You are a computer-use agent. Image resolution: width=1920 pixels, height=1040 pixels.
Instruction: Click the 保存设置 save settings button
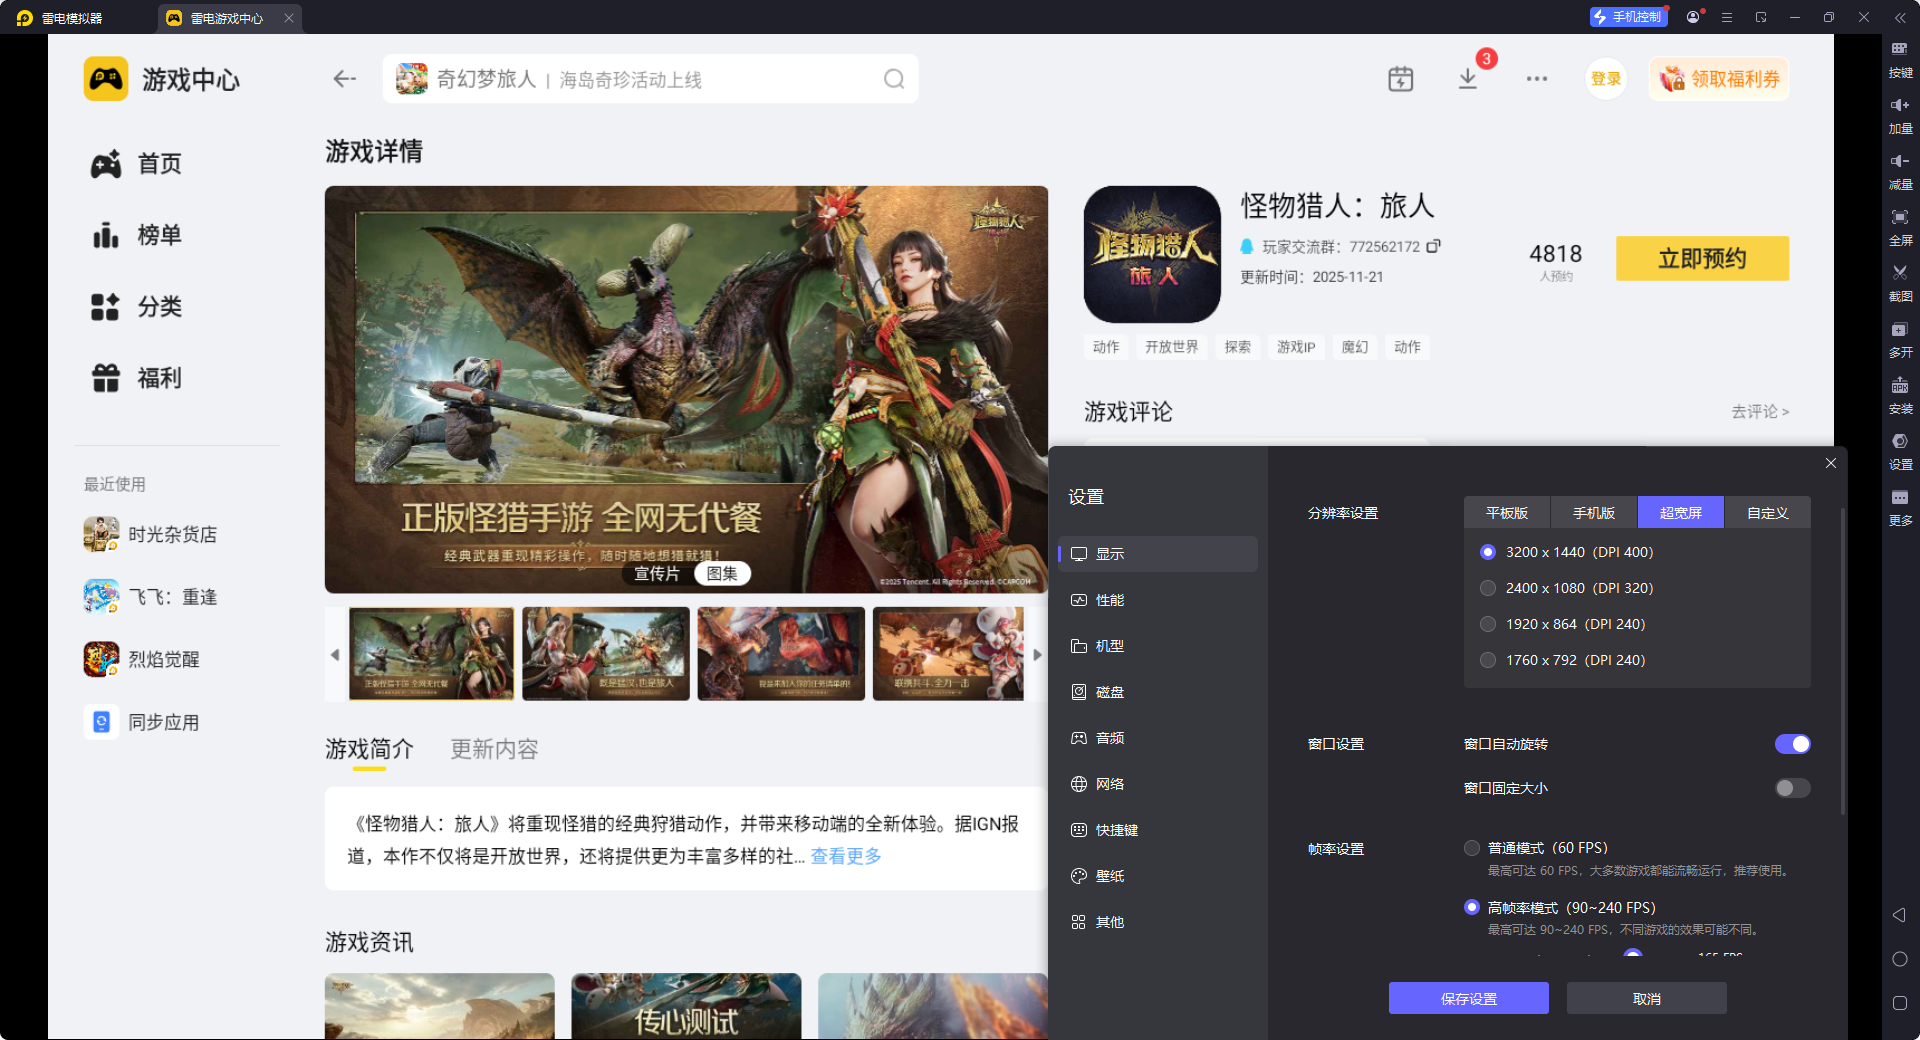pos(1467,997)
